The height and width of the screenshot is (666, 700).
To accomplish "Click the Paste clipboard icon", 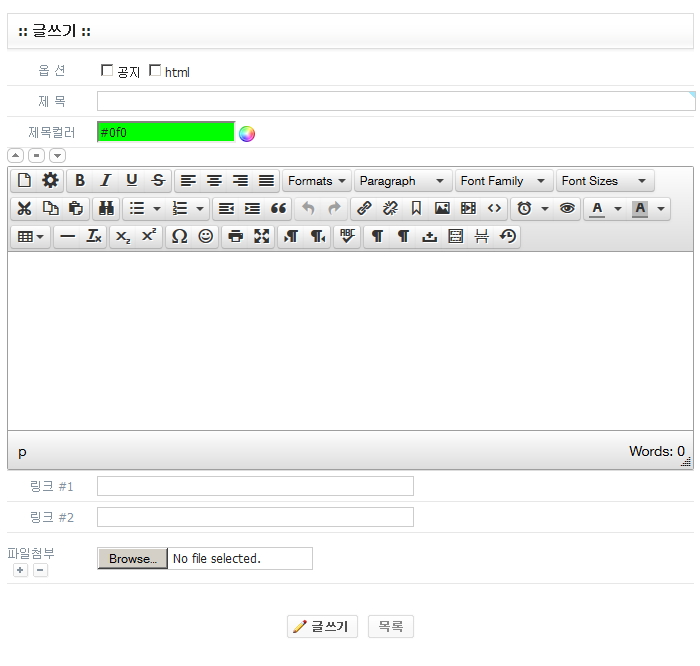I will click(76, 208).
